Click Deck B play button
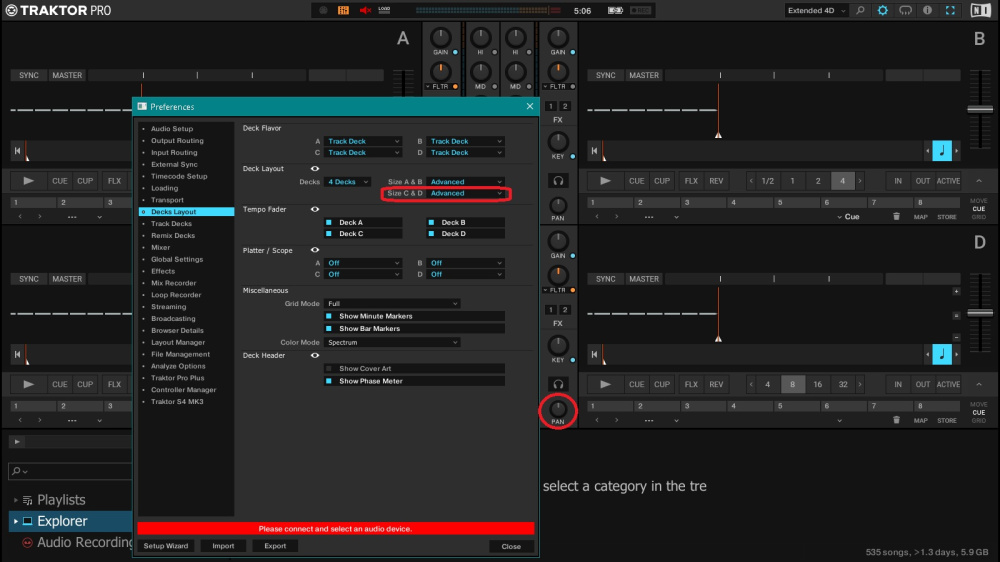 point(605,181)
